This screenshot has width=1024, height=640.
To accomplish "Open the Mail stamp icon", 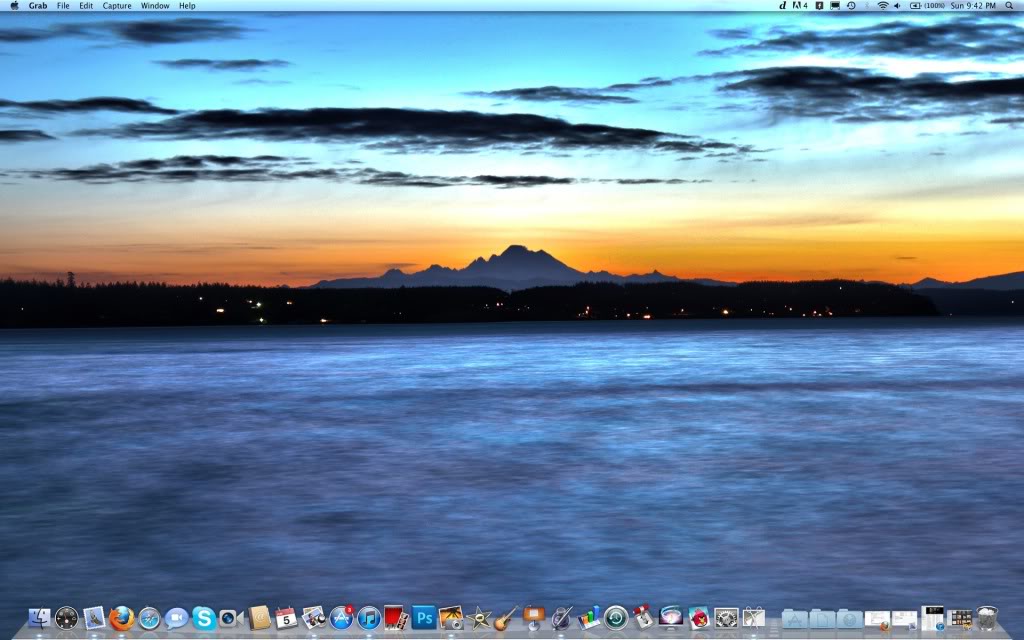I will (x=94, y=617).
